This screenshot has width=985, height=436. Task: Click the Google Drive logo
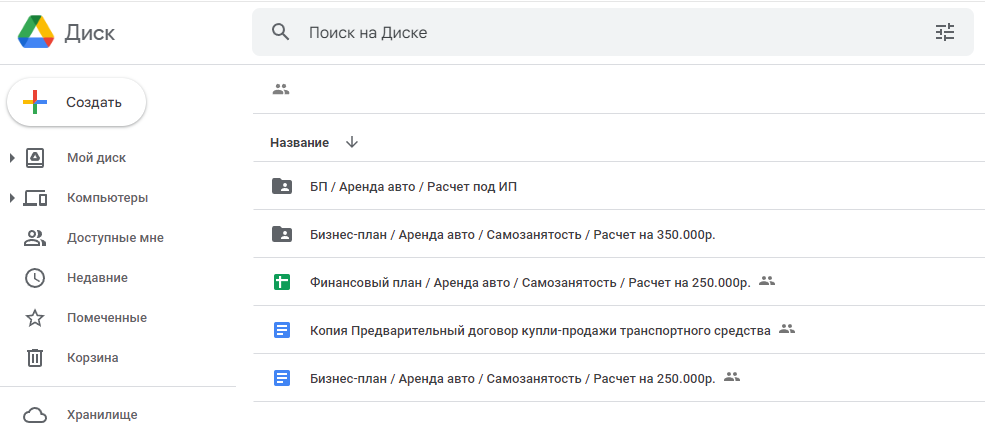tap(35, 33)
